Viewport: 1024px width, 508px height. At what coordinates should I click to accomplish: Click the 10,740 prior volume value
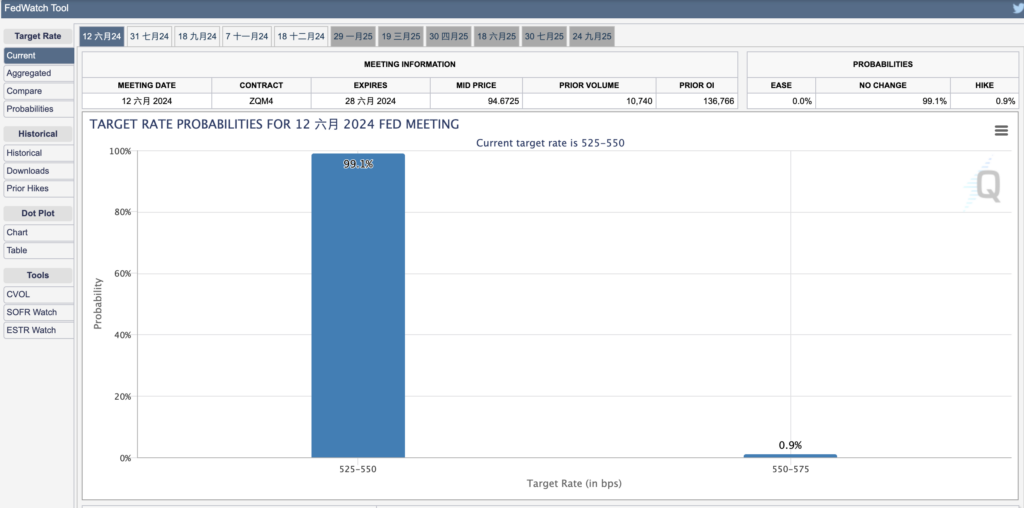click(589, 101)
